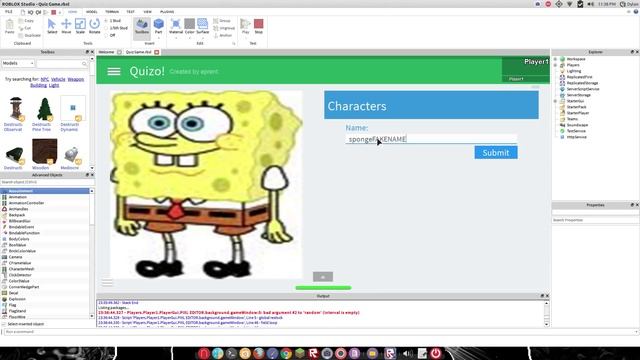Click the Ungroup button
Viewport: 640px width, 360px height.
tap(224, 28)
